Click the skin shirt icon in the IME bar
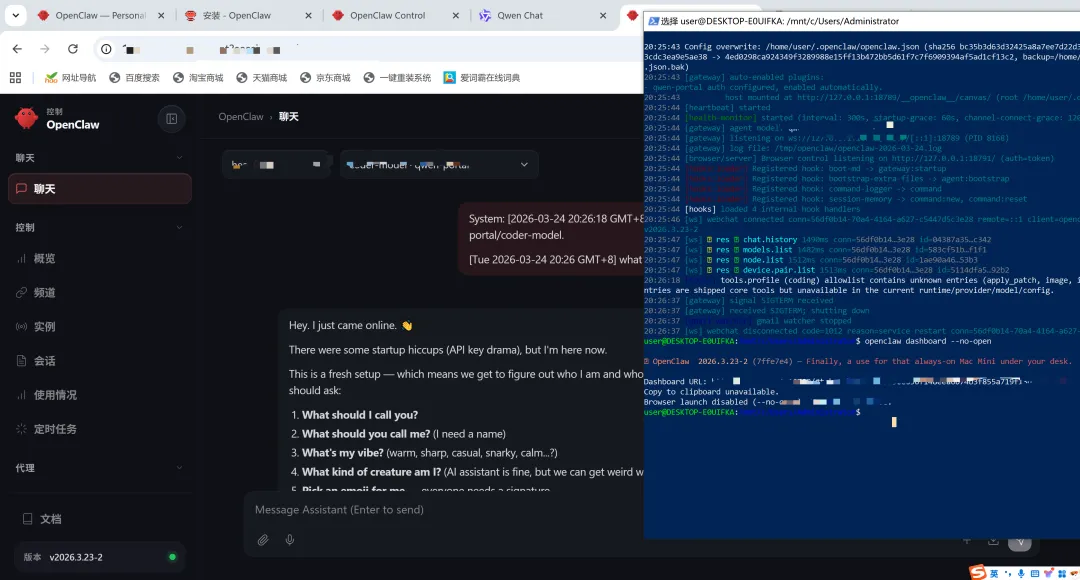The height and width of the screenshot is (580, 1080). pos(1048,573)
